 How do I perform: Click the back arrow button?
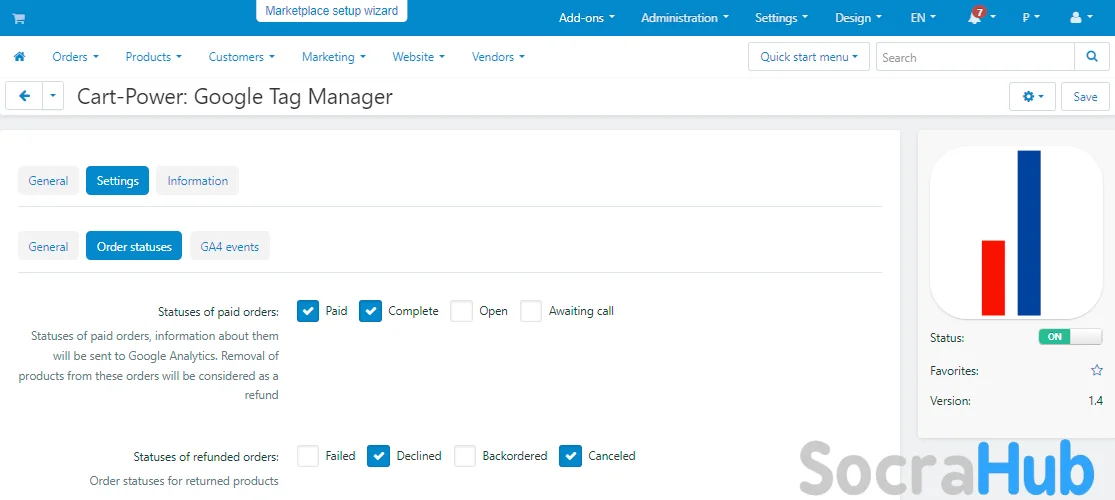(24, 96)
